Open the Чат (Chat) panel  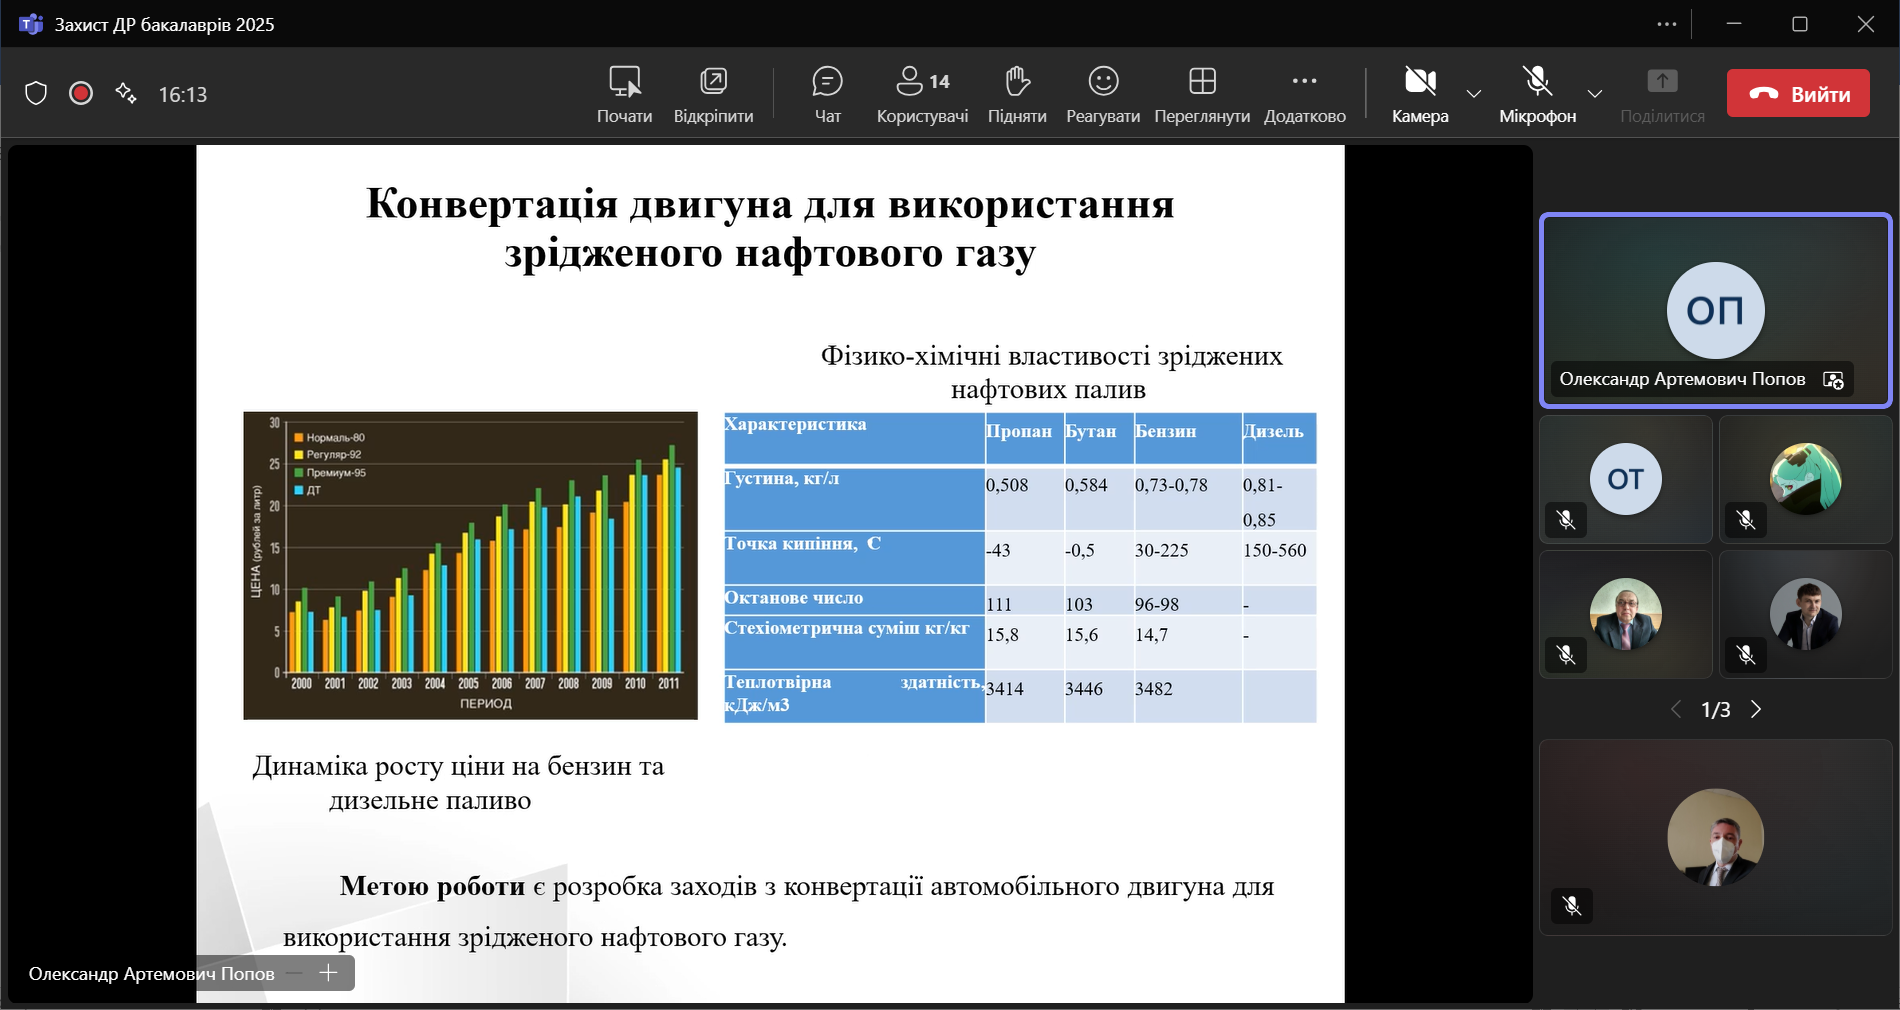(x=827, y=94)
